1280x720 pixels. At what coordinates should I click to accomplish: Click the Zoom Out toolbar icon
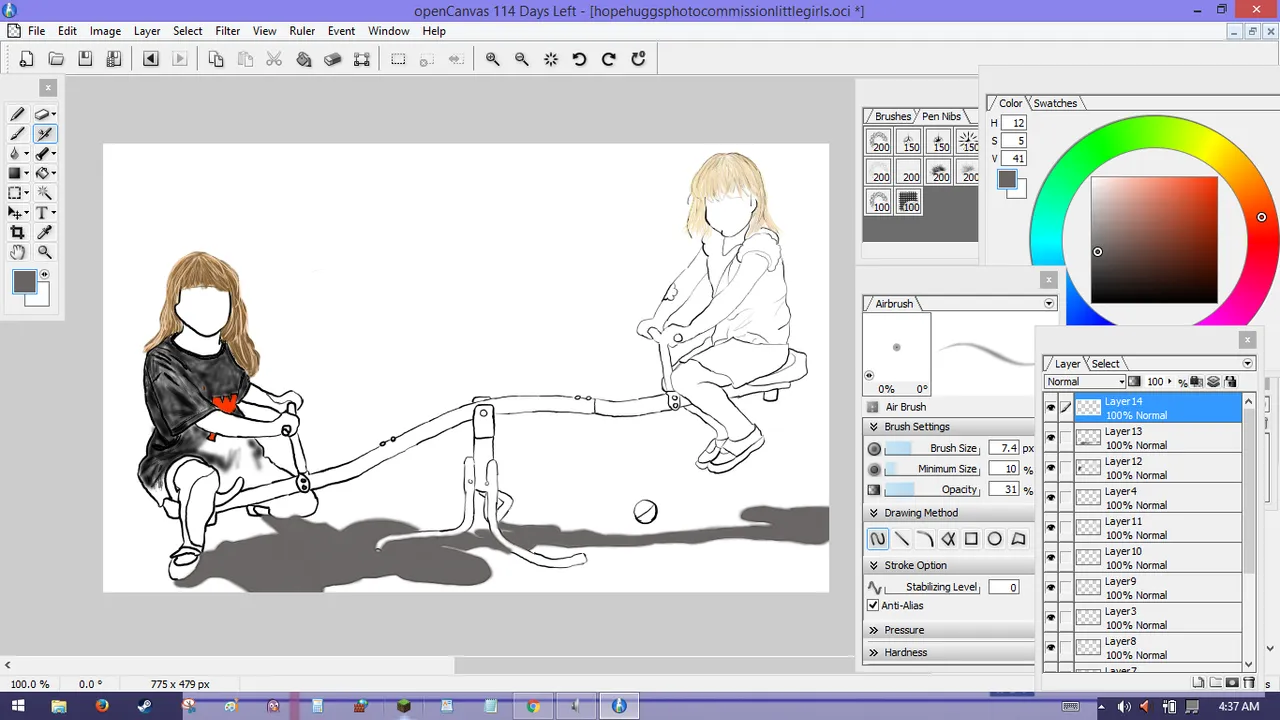click(521, 59)
